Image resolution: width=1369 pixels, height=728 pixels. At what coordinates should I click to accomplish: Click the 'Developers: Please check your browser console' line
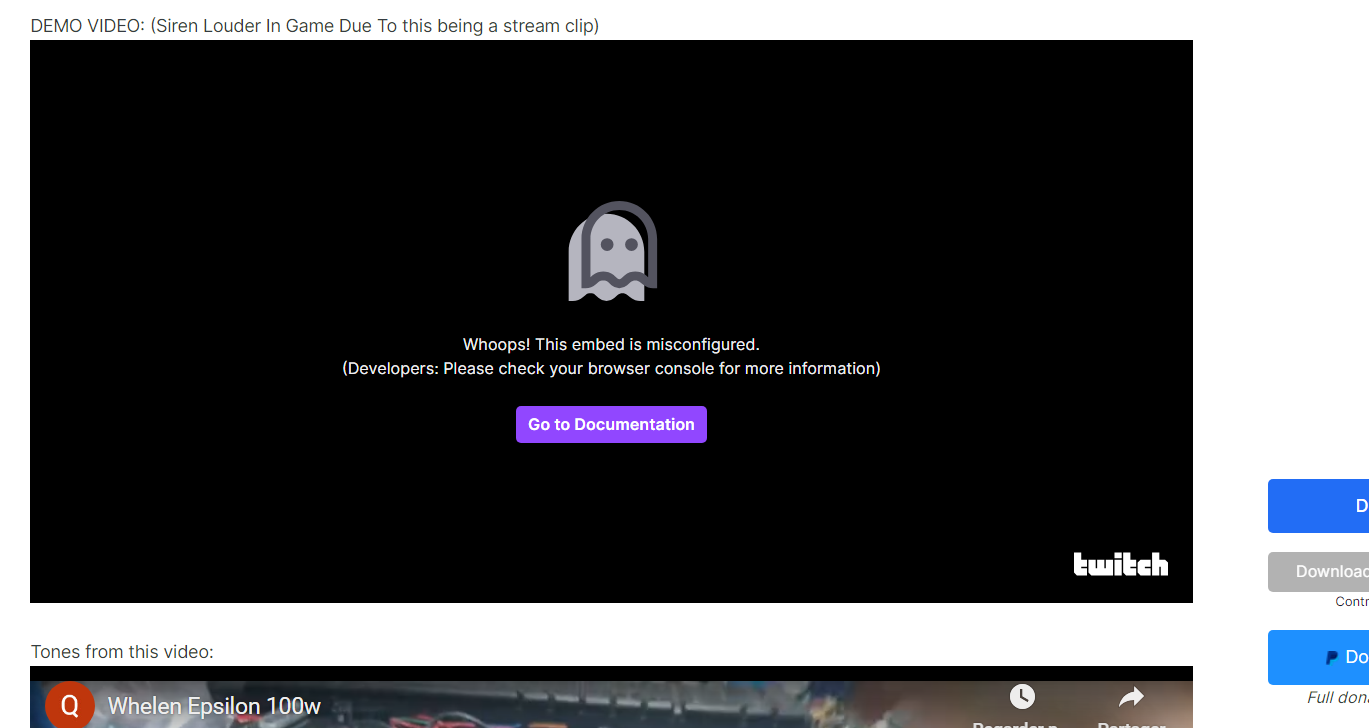coord(611,368)
